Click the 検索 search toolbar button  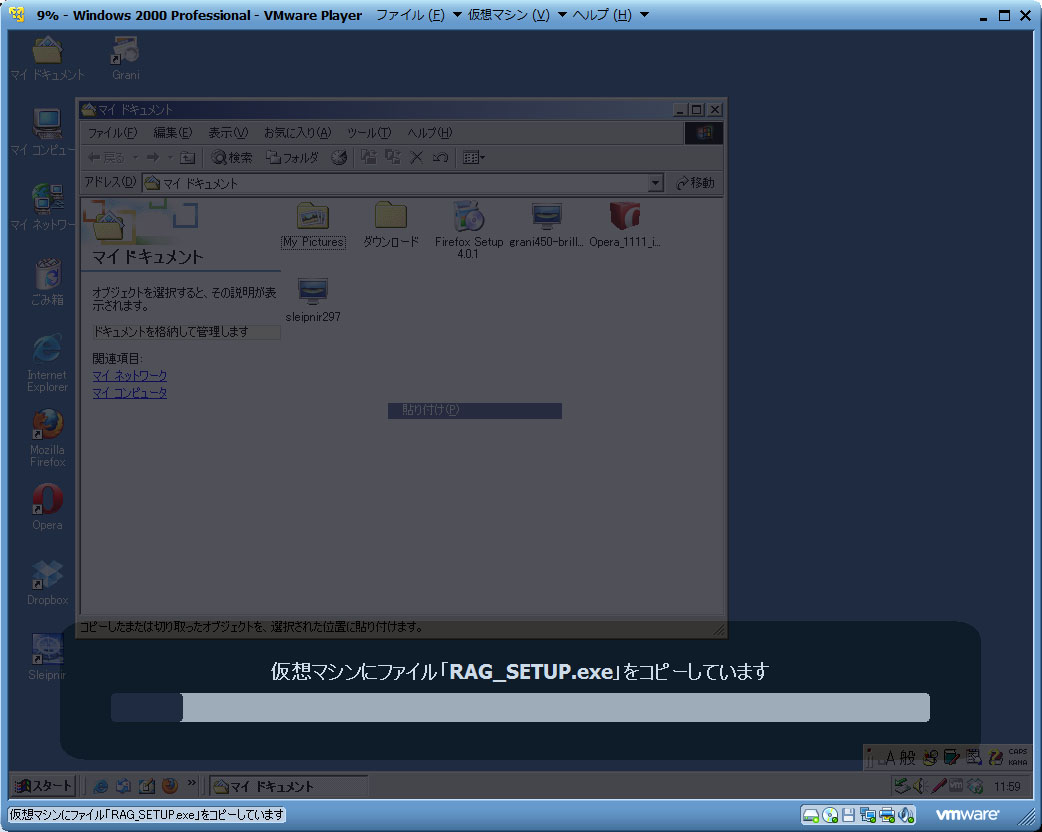pyautogui.click(x=231, y=157)
